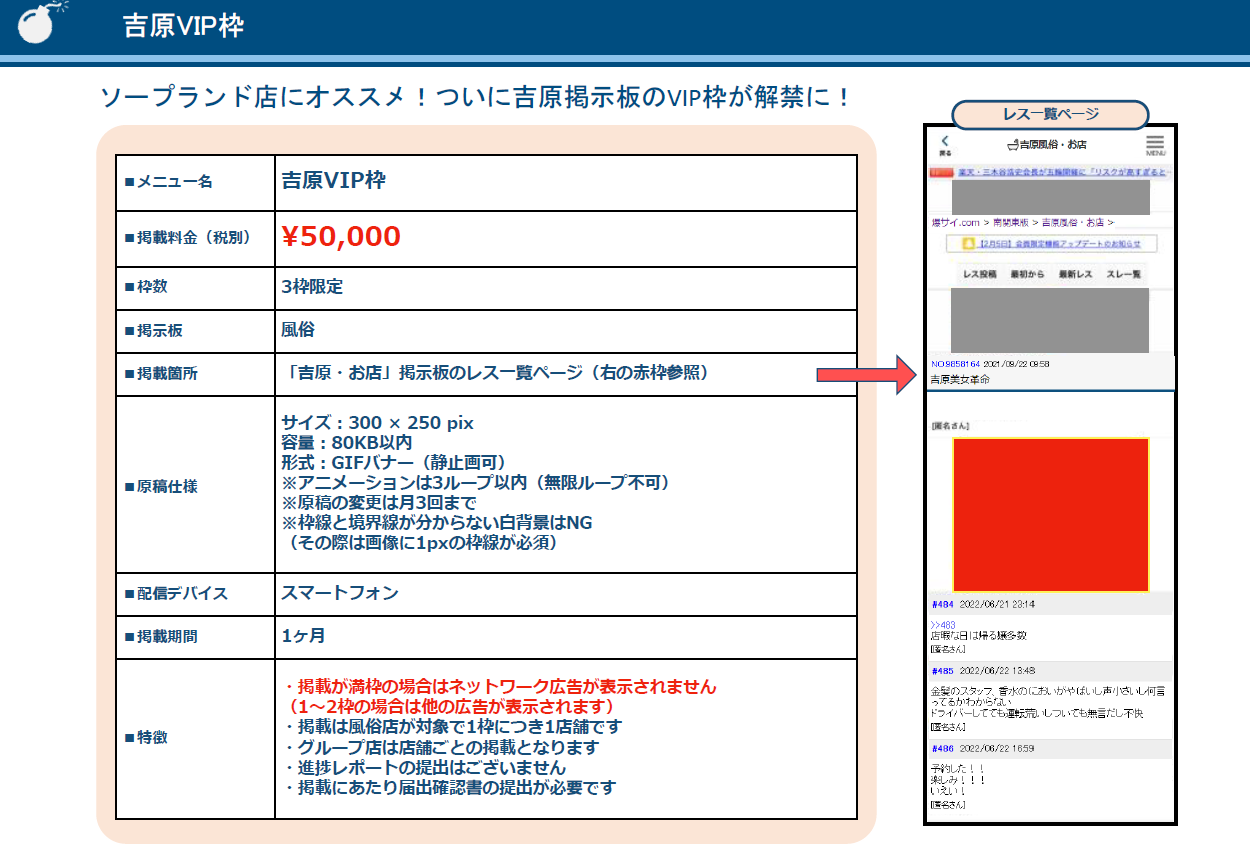Screen dimensions: 1250x860
Task: Switch to the レス投稿 tab
Action: coord(981,274)
